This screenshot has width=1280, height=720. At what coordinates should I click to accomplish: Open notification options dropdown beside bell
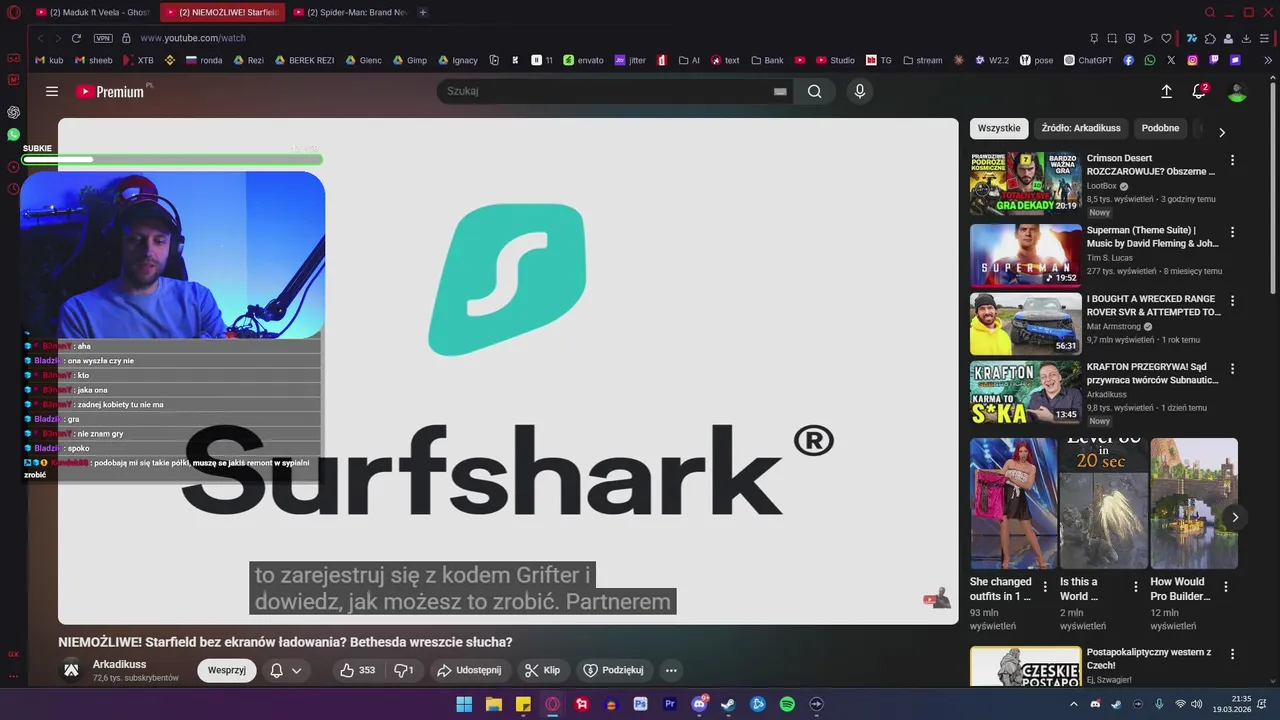point(297,671)
